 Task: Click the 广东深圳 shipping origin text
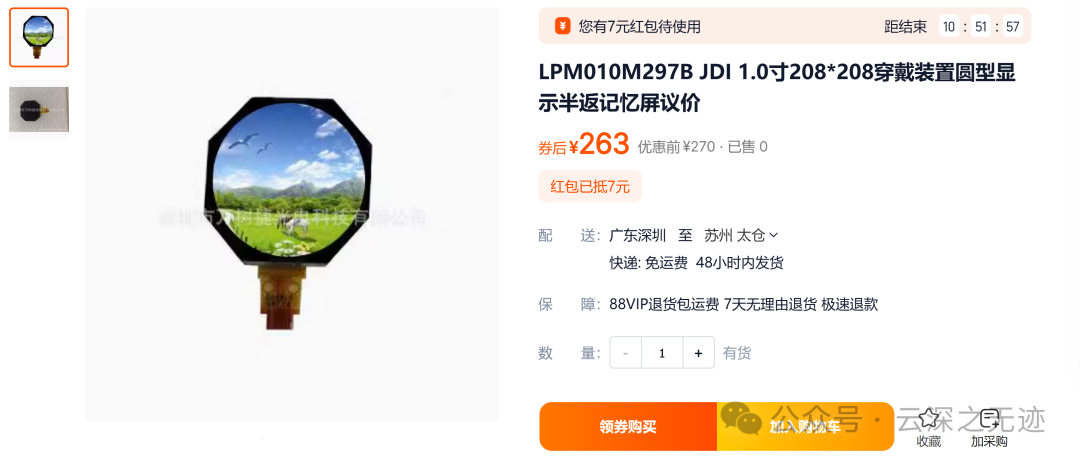pos(637,236)
